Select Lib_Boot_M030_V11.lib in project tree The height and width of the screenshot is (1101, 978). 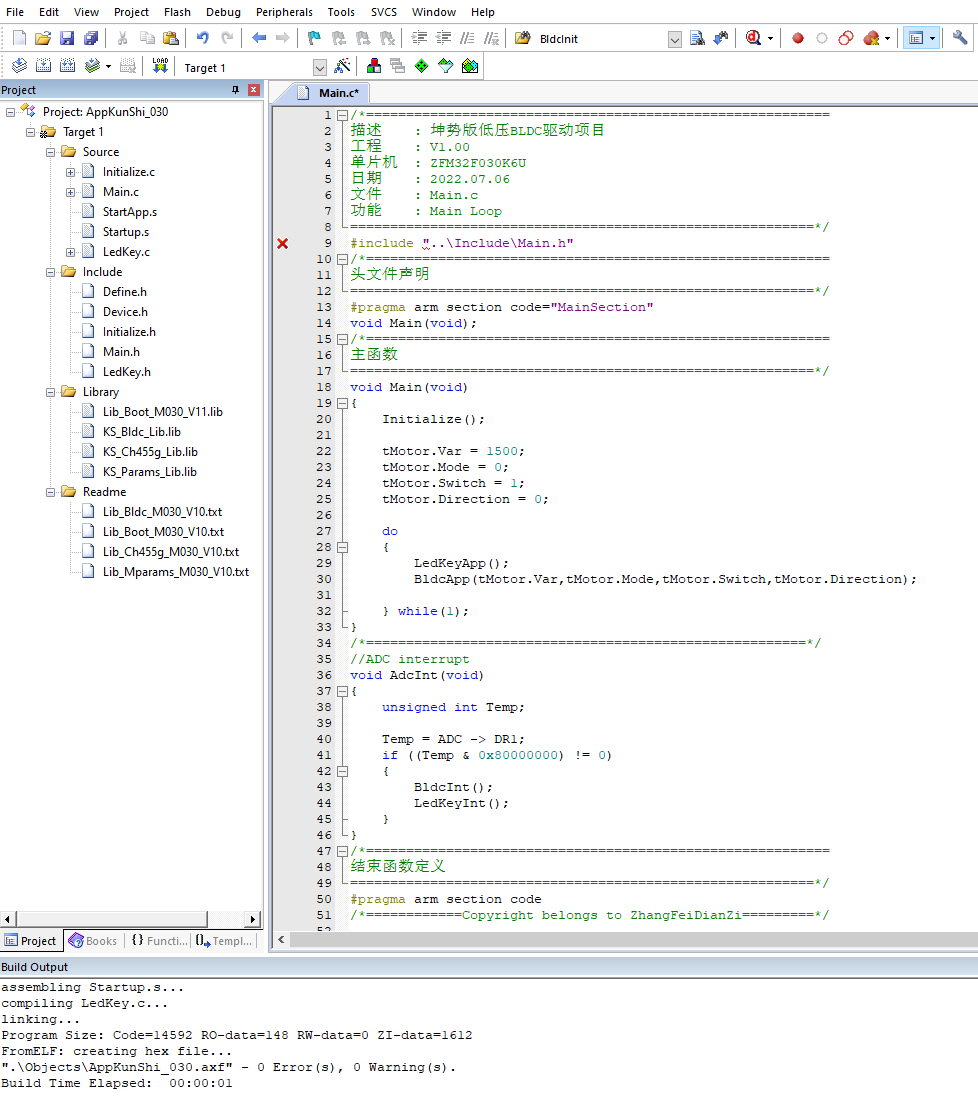tap(162, 412)
